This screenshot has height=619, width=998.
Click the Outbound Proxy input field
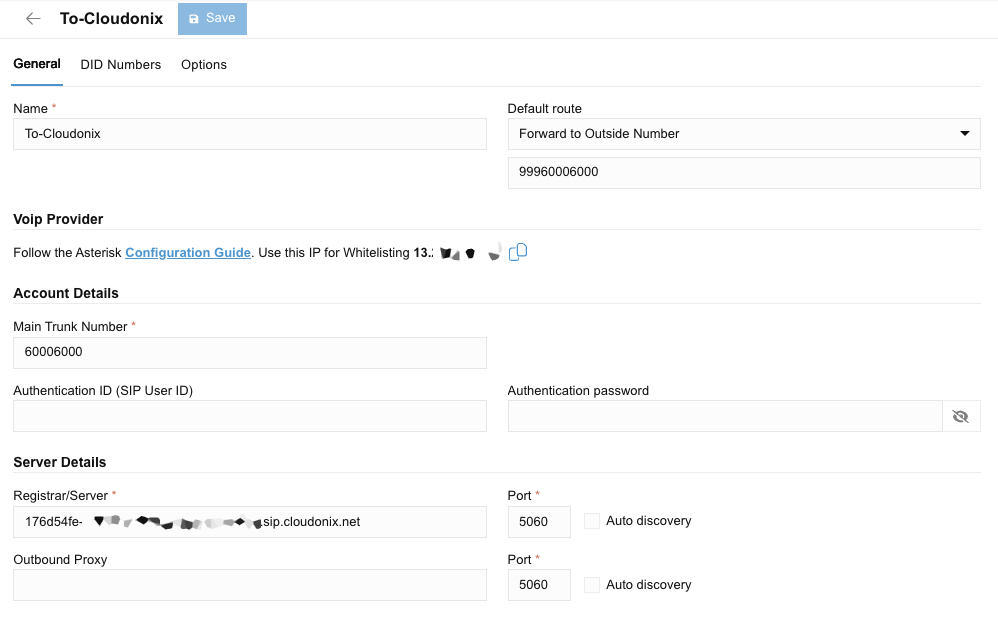(x=249, y=585)
